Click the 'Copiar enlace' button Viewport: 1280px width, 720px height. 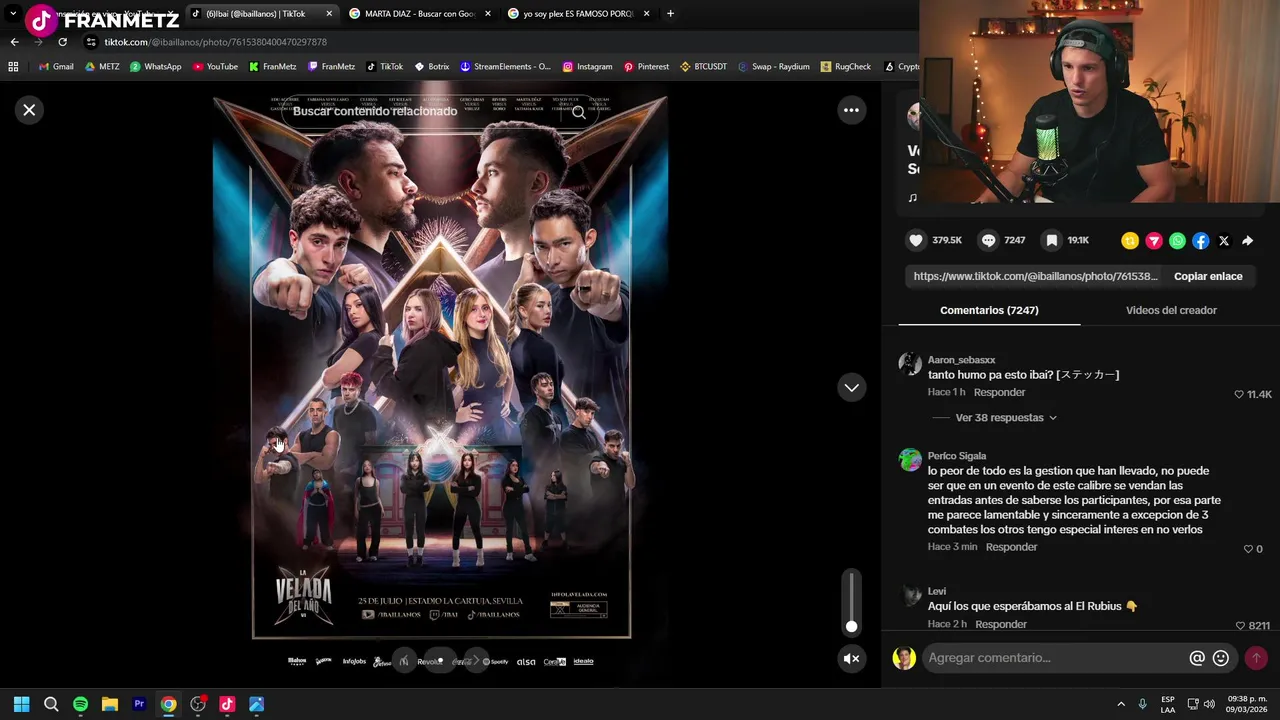point(1208,276)
